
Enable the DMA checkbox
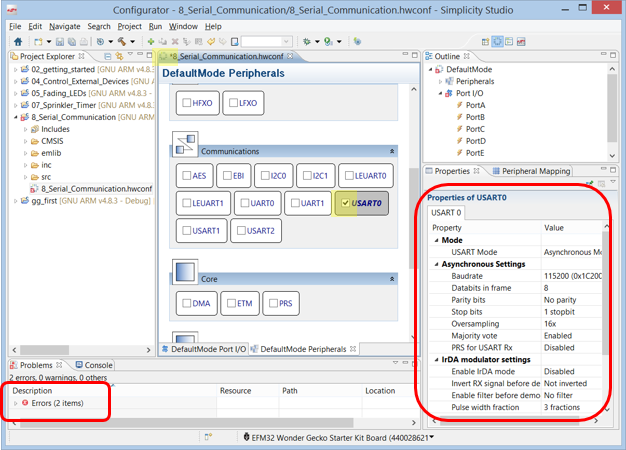click(x=186, y=303)
